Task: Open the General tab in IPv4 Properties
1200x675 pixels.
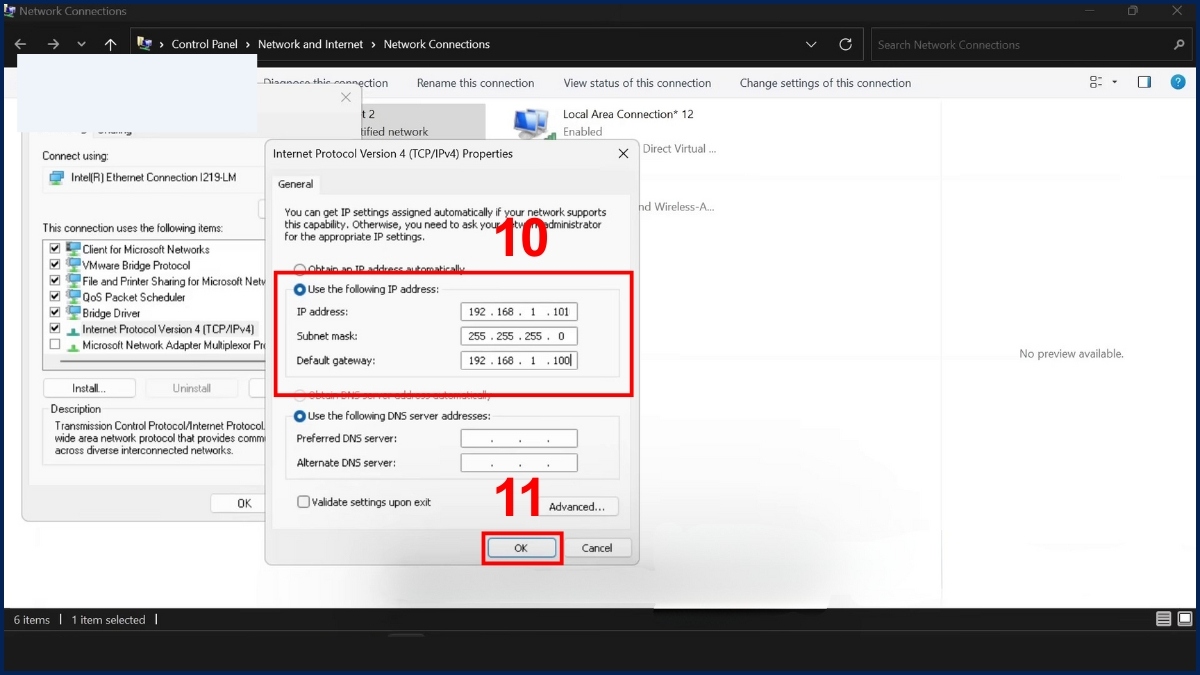Action: (x=295, y=184)
